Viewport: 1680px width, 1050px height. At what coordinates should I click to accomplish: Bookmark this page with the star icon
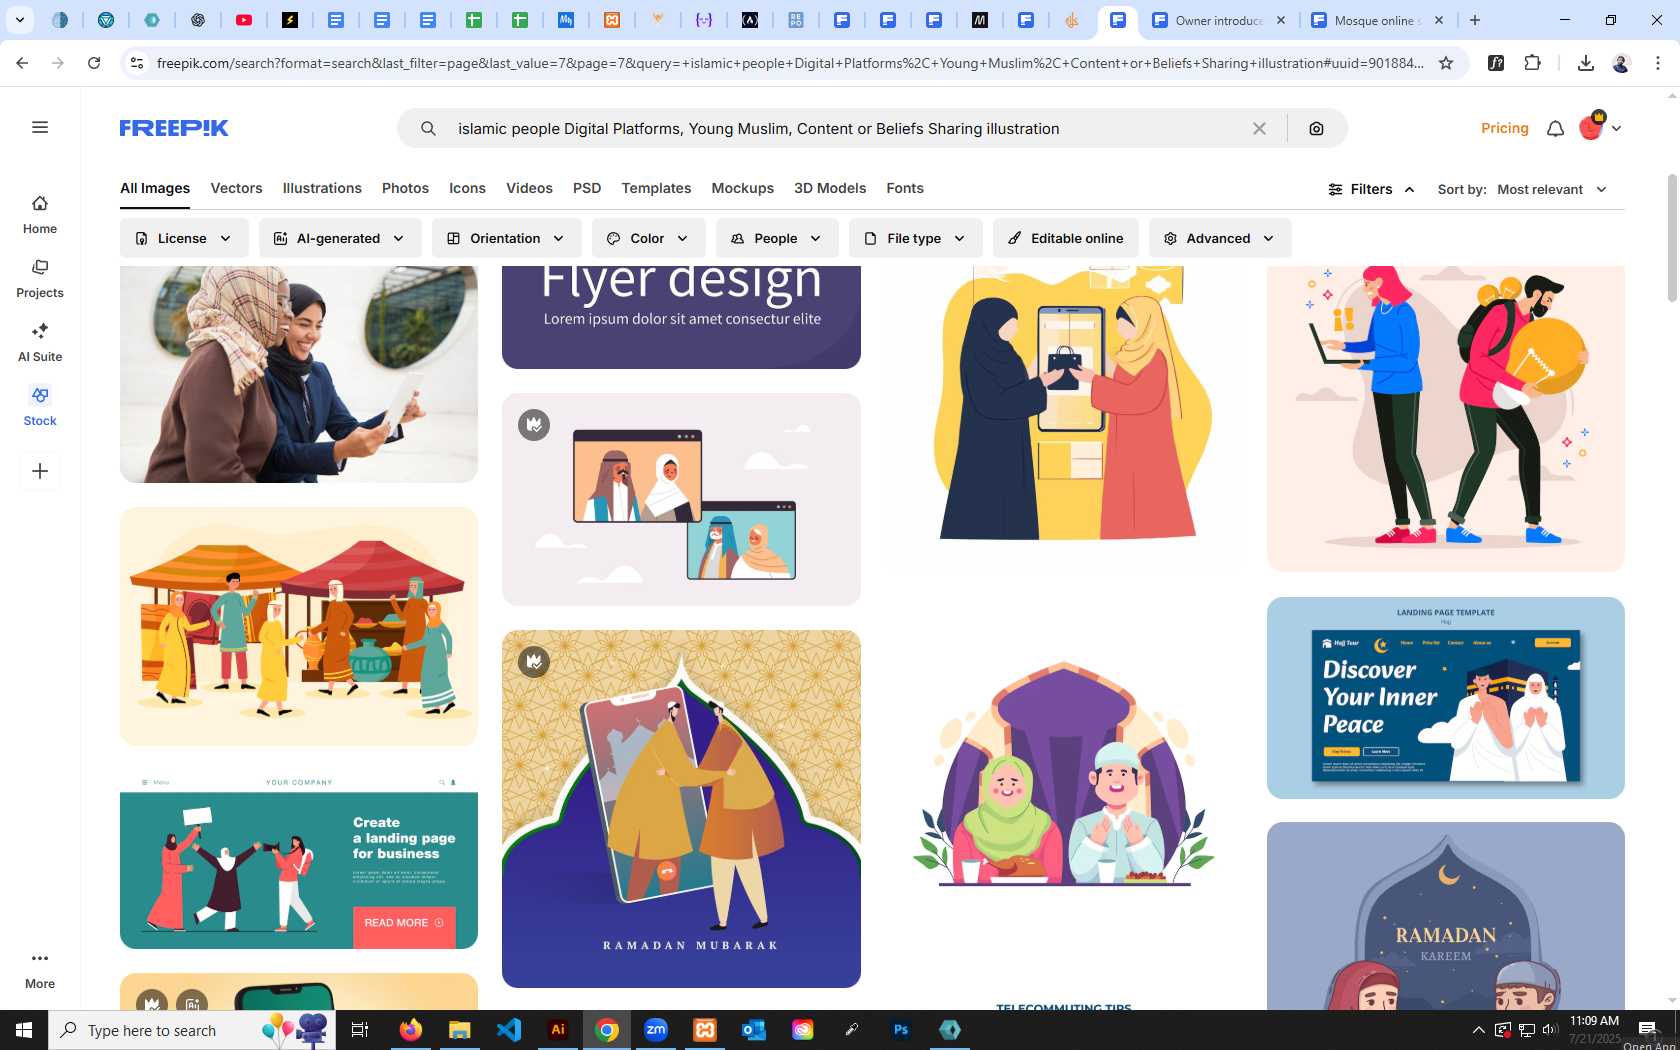pos(1446,63)
